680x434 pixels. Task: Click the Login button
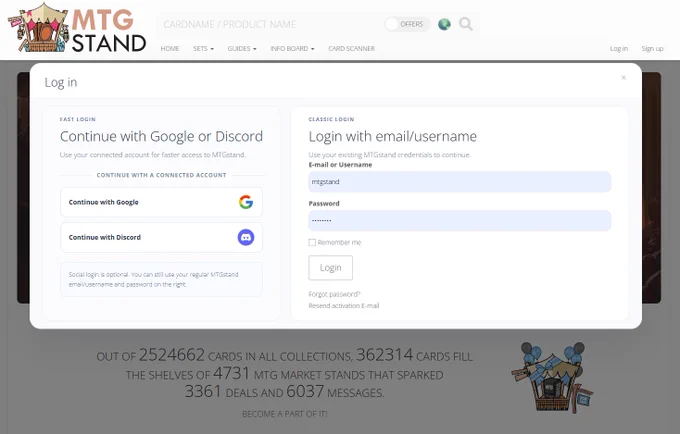pos(330,268)
